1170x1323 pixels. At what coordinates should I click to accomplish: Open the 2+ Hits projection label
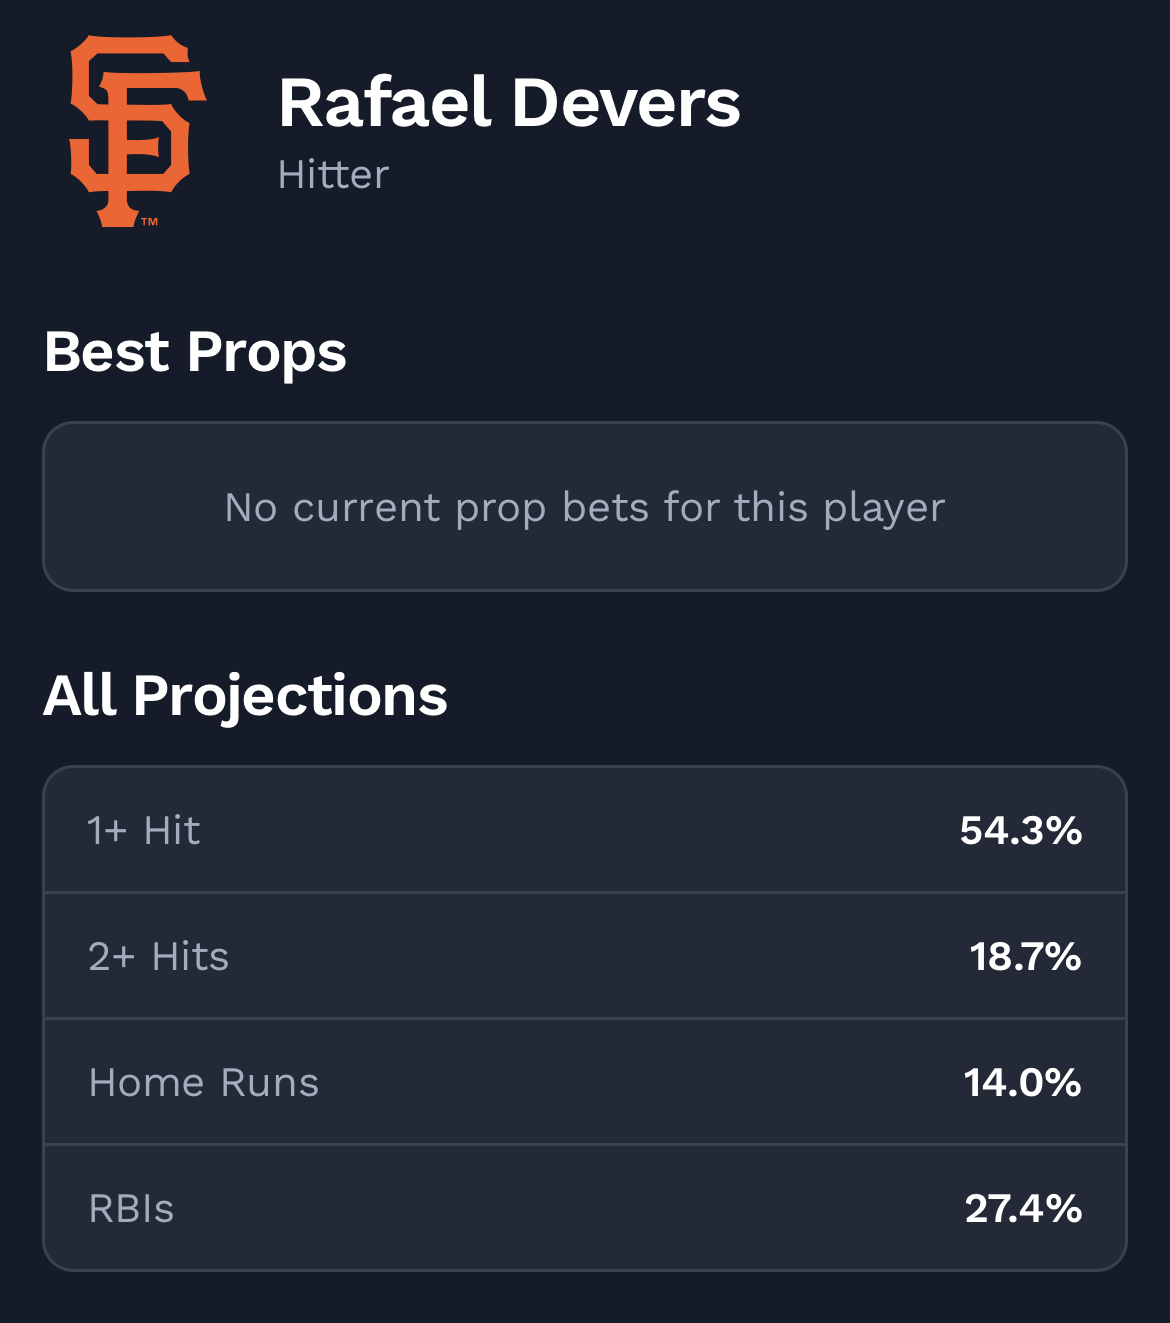click(159, 957)
